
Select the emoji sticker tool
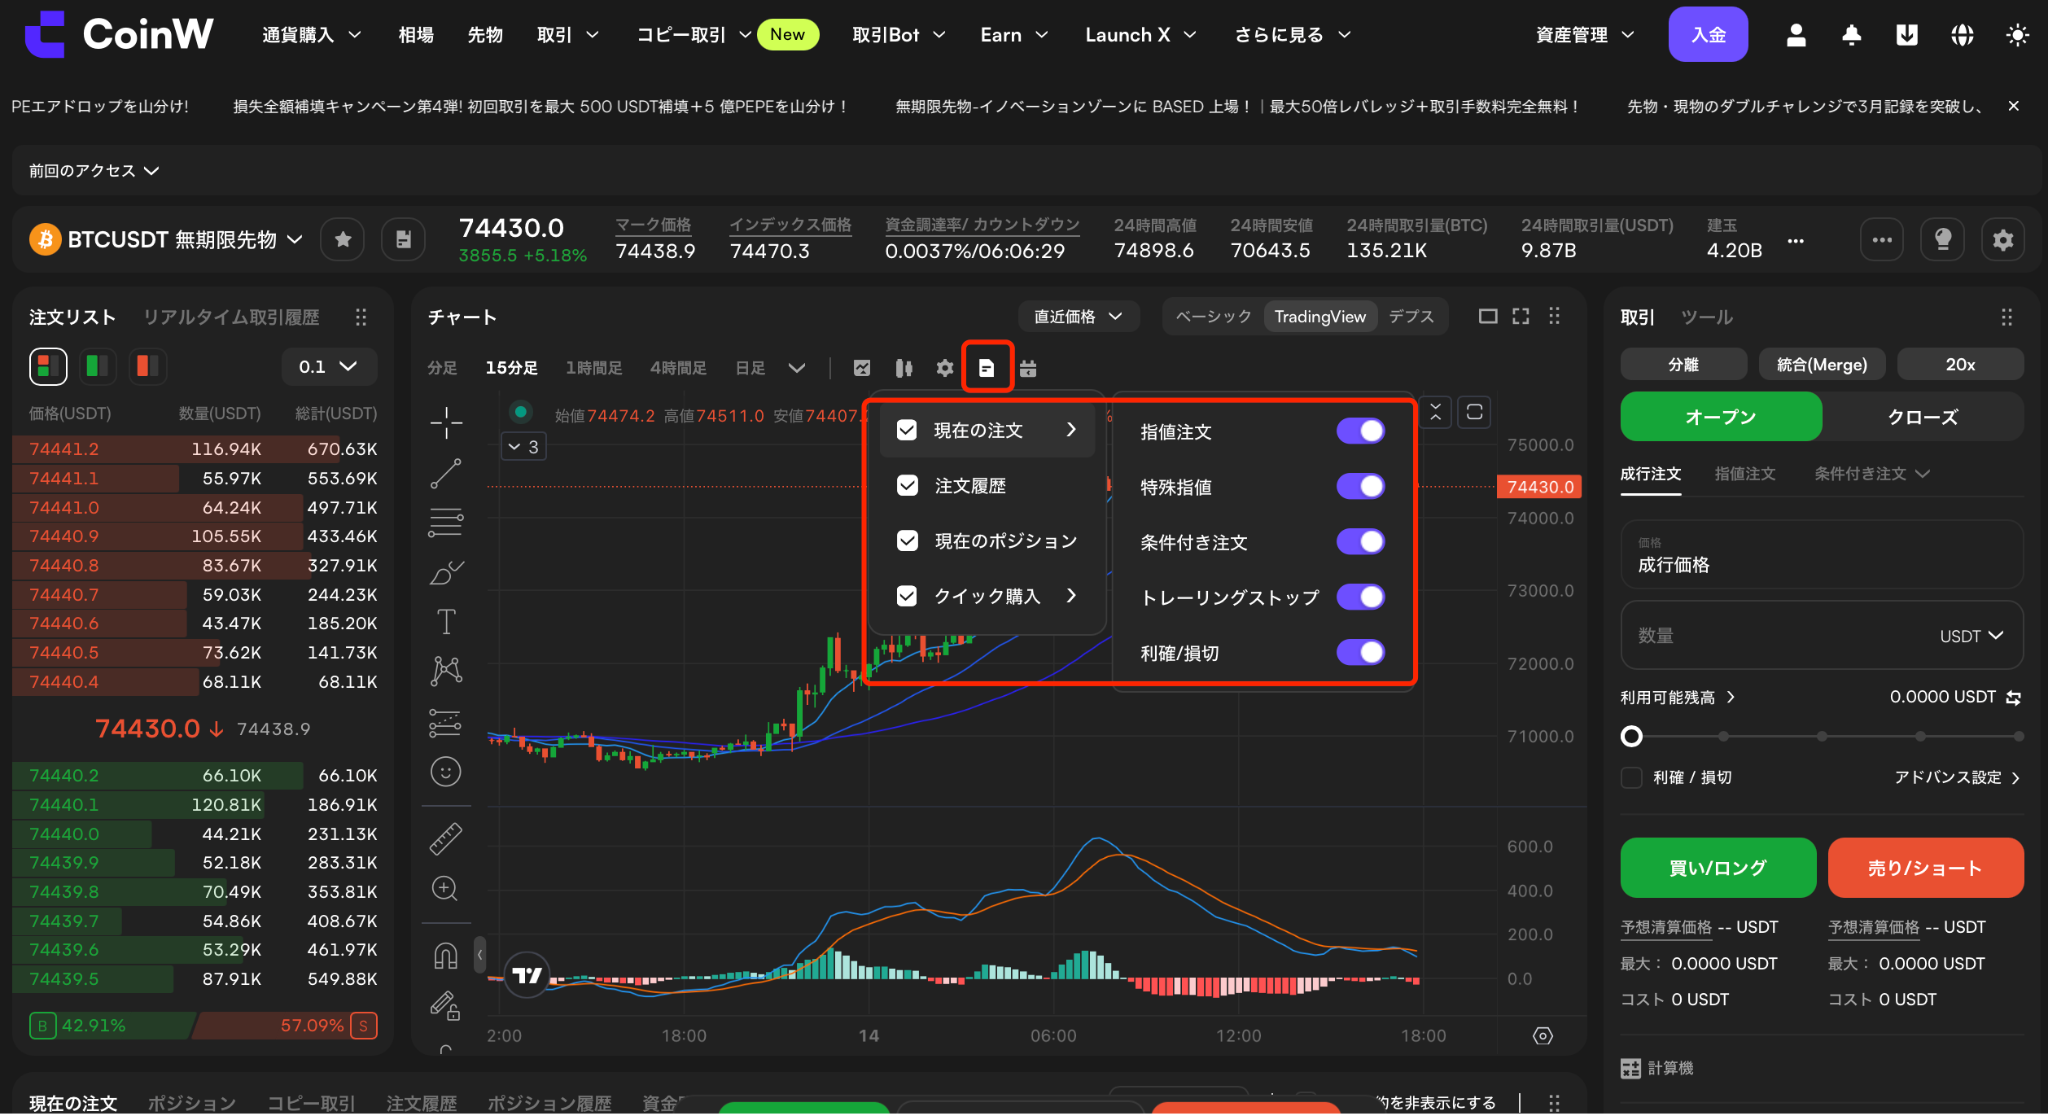(446, 771)
